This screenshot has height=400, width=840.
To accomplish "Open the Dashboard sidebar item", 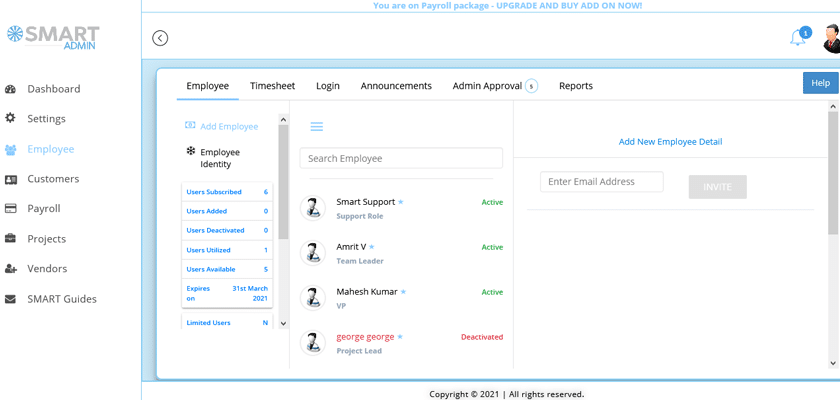I will point(53,89).
